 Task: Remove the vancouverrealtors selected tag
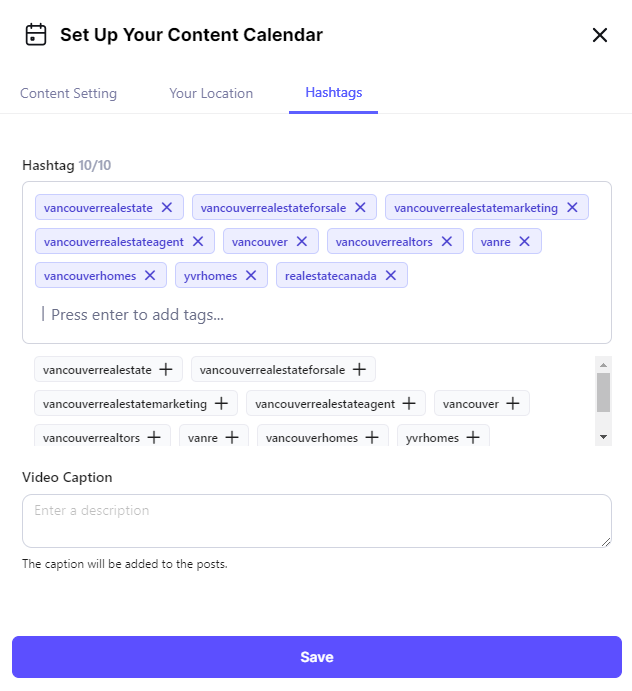coord(447,242)
